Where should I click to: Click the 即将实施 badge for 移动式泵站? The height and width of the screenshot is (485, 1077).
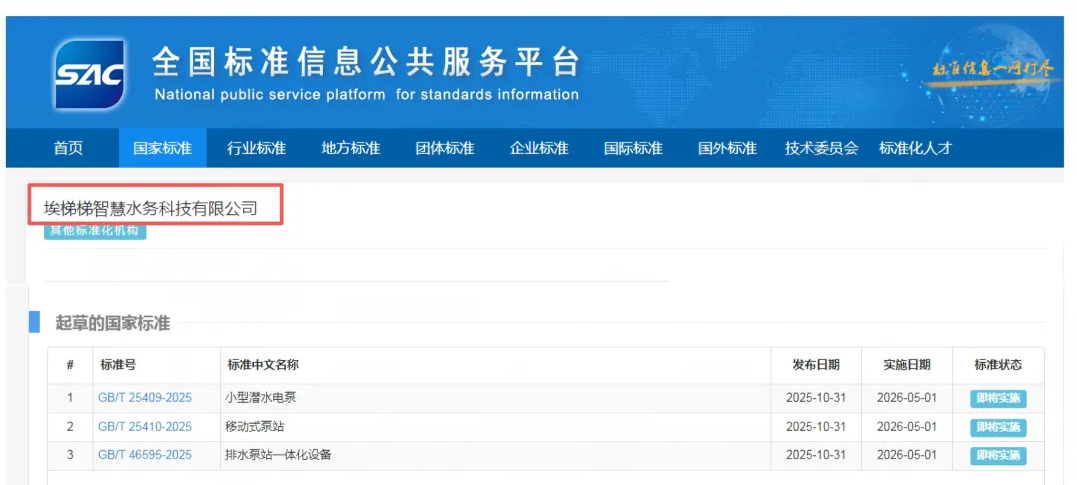click(997, 427)
